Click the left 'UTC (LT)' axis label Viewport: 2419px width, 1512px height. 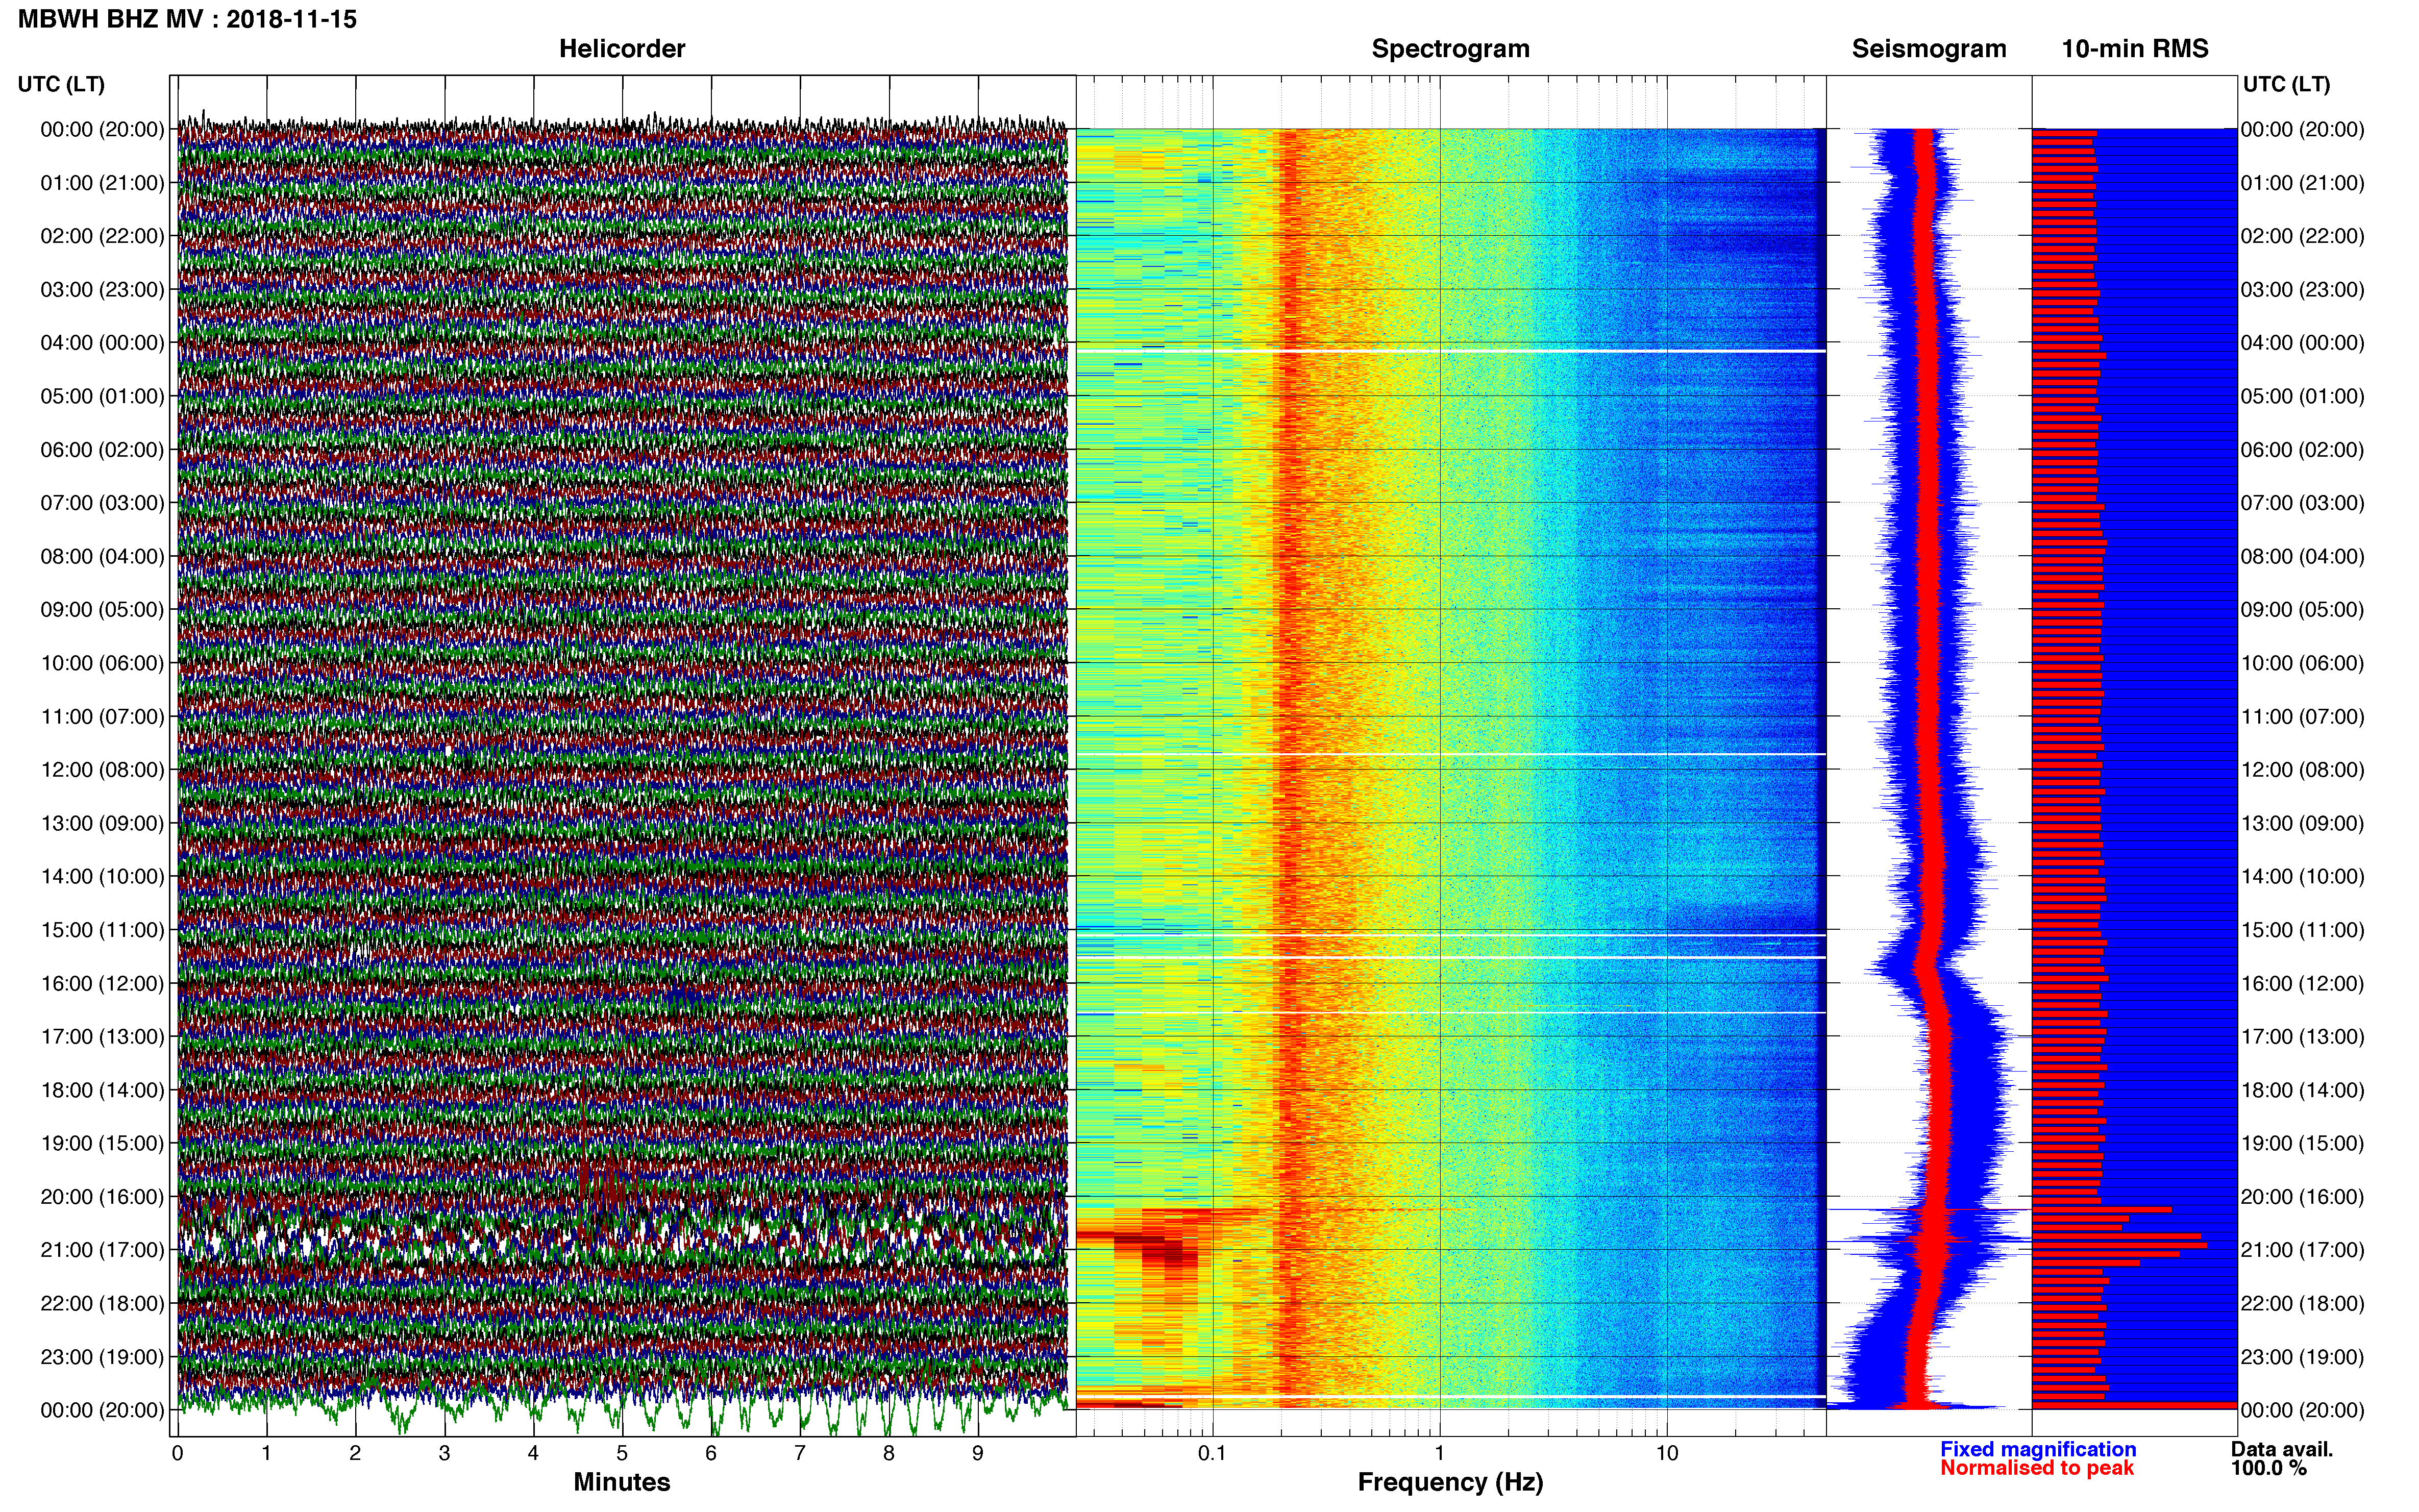coord(61,84)
